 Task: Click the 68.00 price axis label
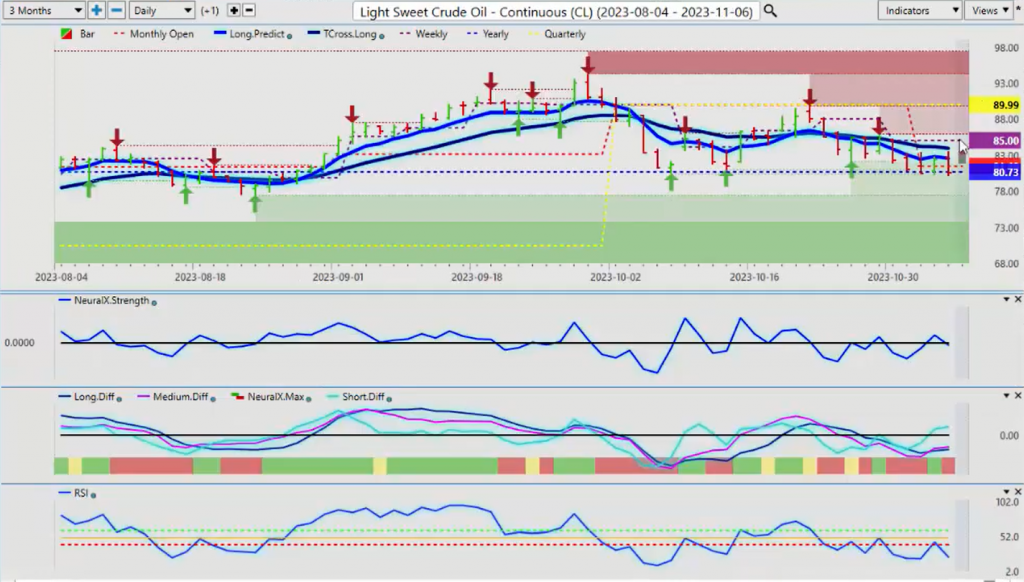point(1006,264)
